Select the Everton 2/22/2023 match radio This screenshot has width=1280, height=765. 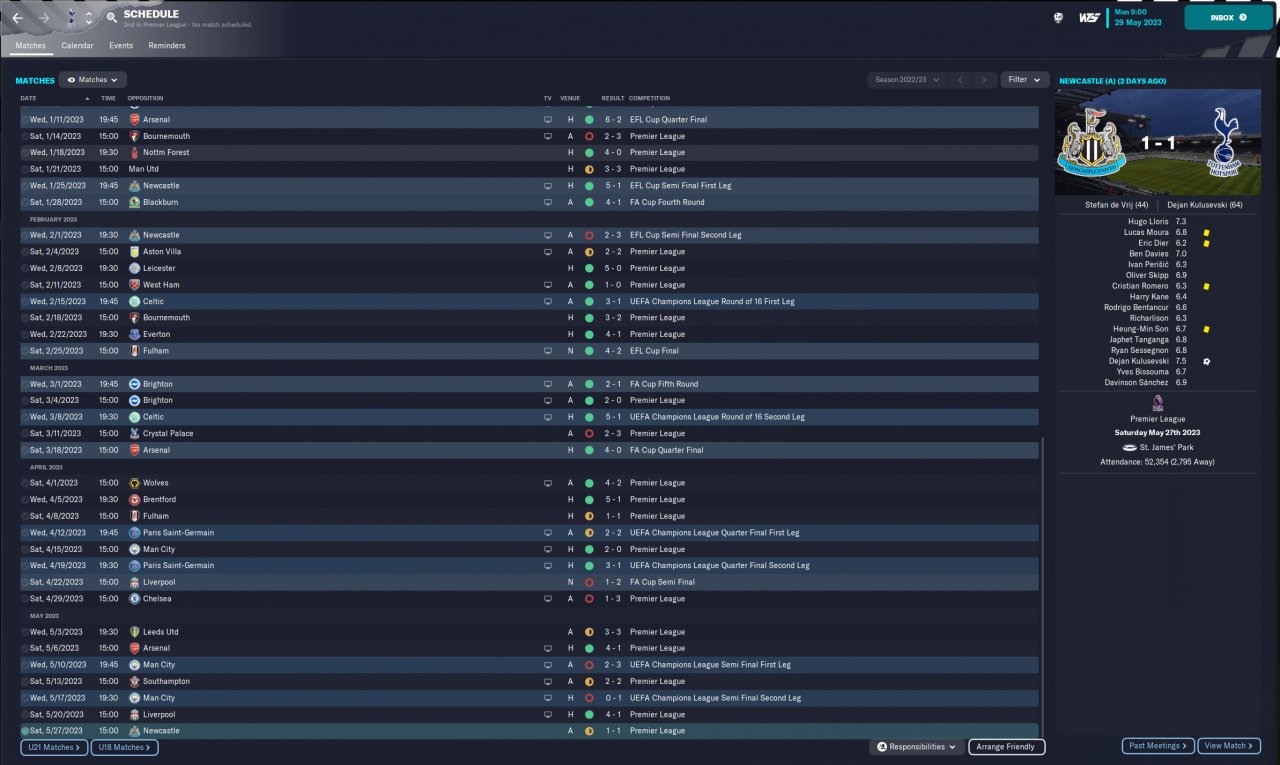(25, 334)
